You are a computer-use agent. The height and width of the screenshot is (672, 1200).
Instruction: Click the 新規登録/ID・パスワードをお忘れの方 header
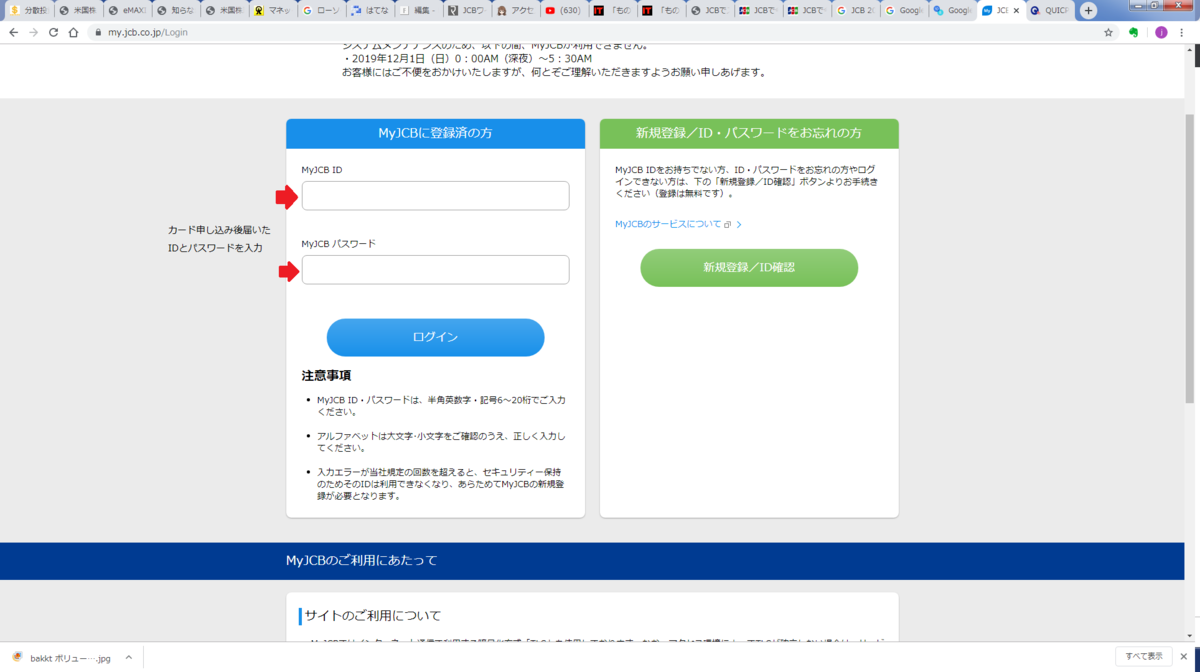pos(749,133)
